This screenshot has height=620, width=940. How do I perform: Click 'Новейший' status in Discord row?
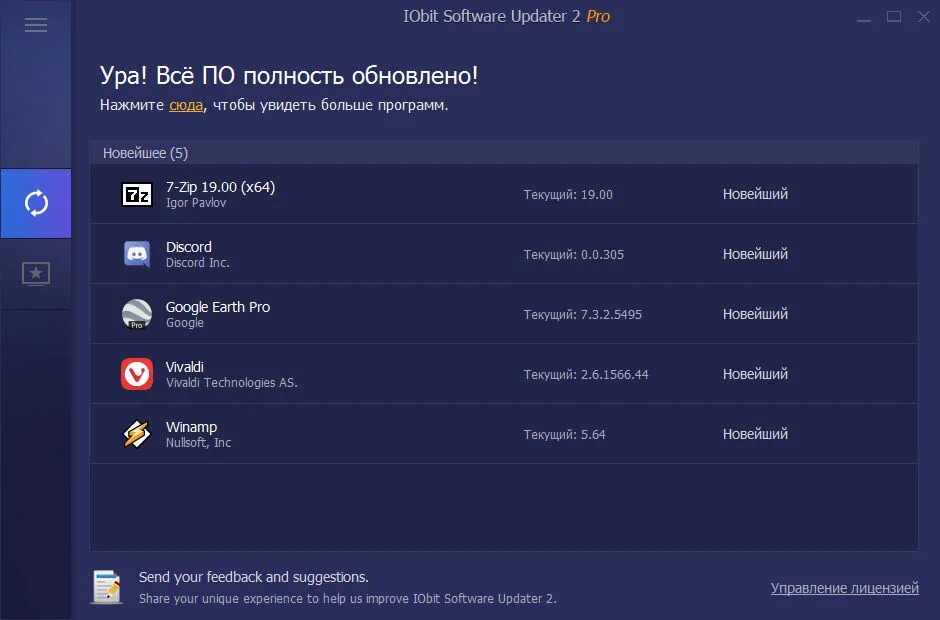coord(755,254)
